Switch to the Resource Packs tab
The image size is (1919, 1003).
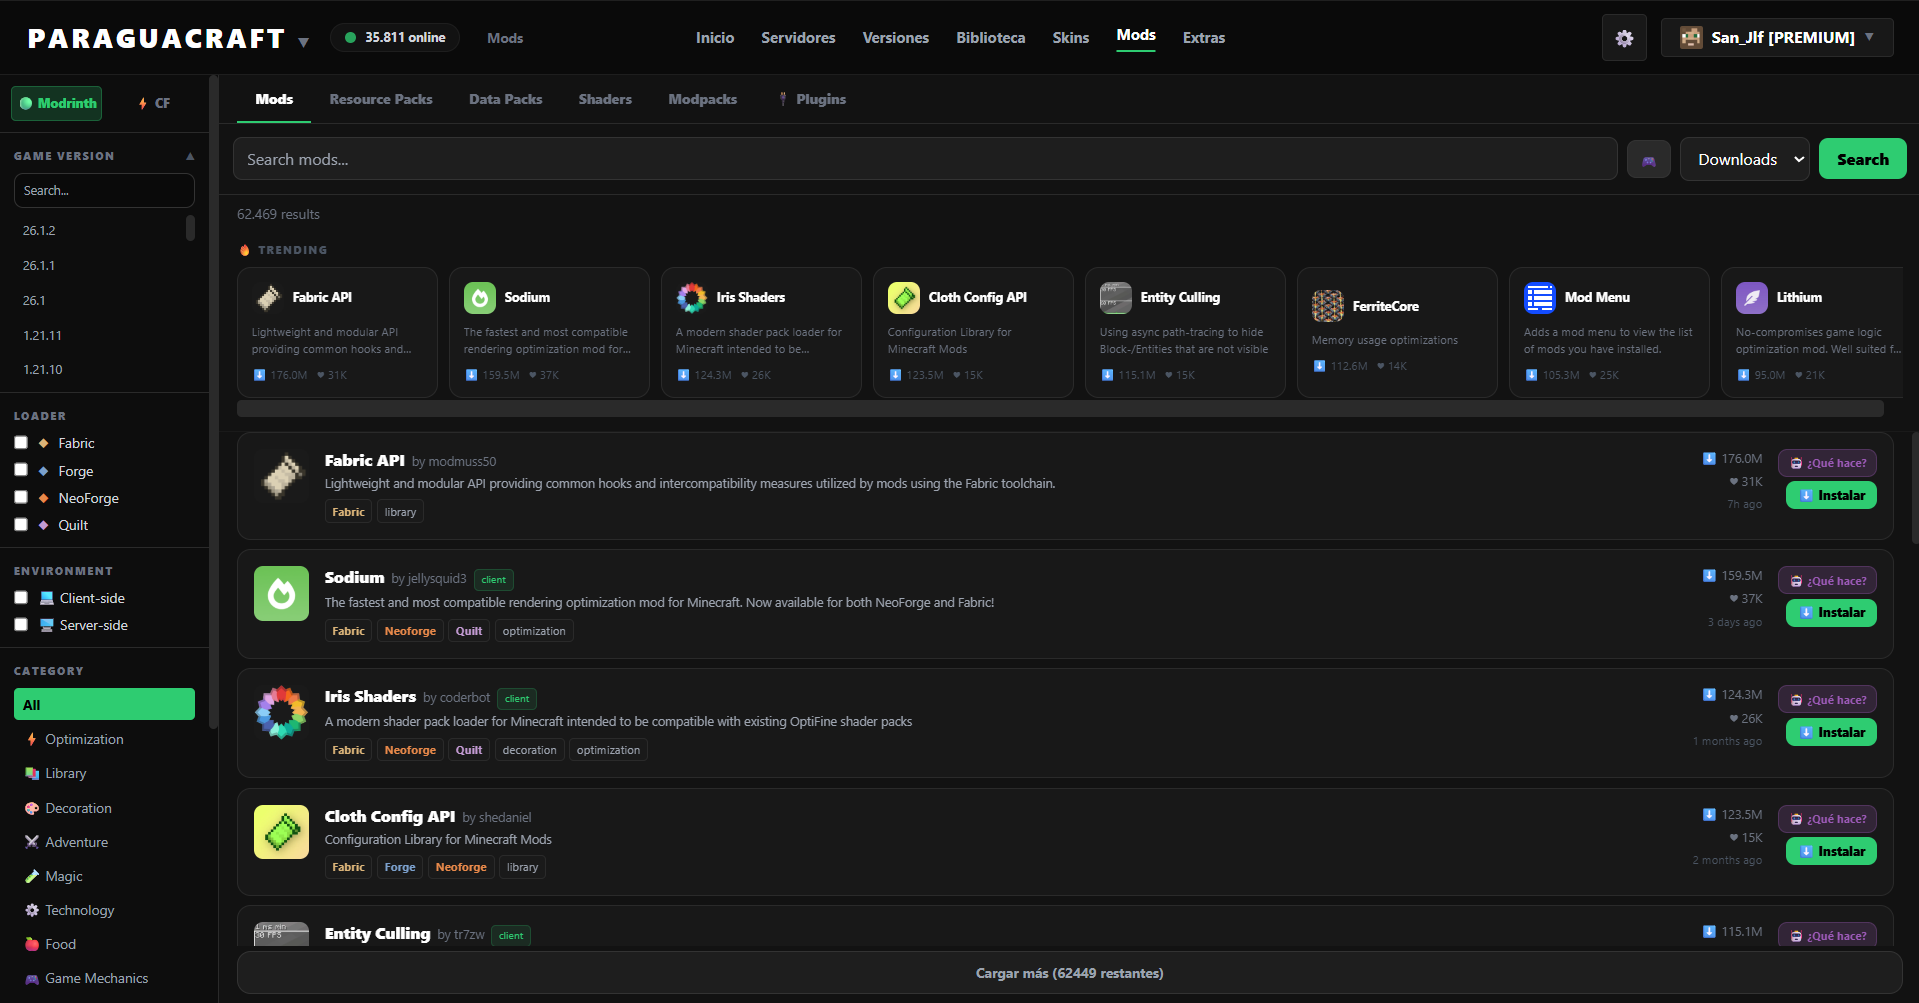click(x=381, y=99)
